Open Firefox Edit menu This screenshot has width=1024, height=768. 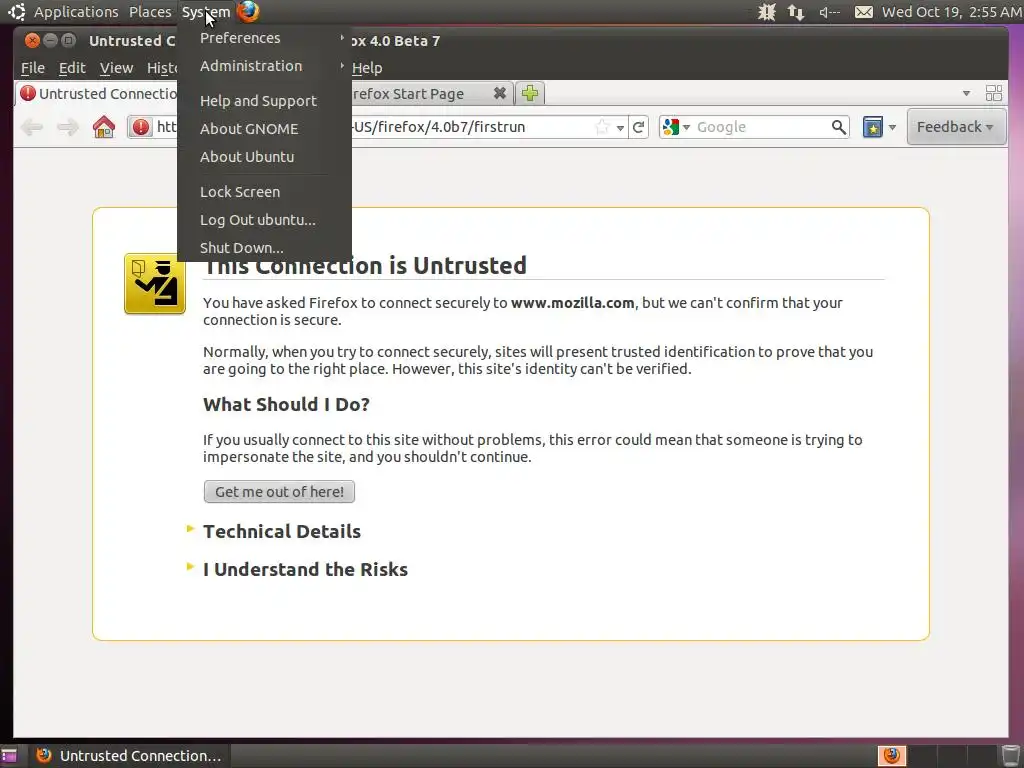click(72, 67)
